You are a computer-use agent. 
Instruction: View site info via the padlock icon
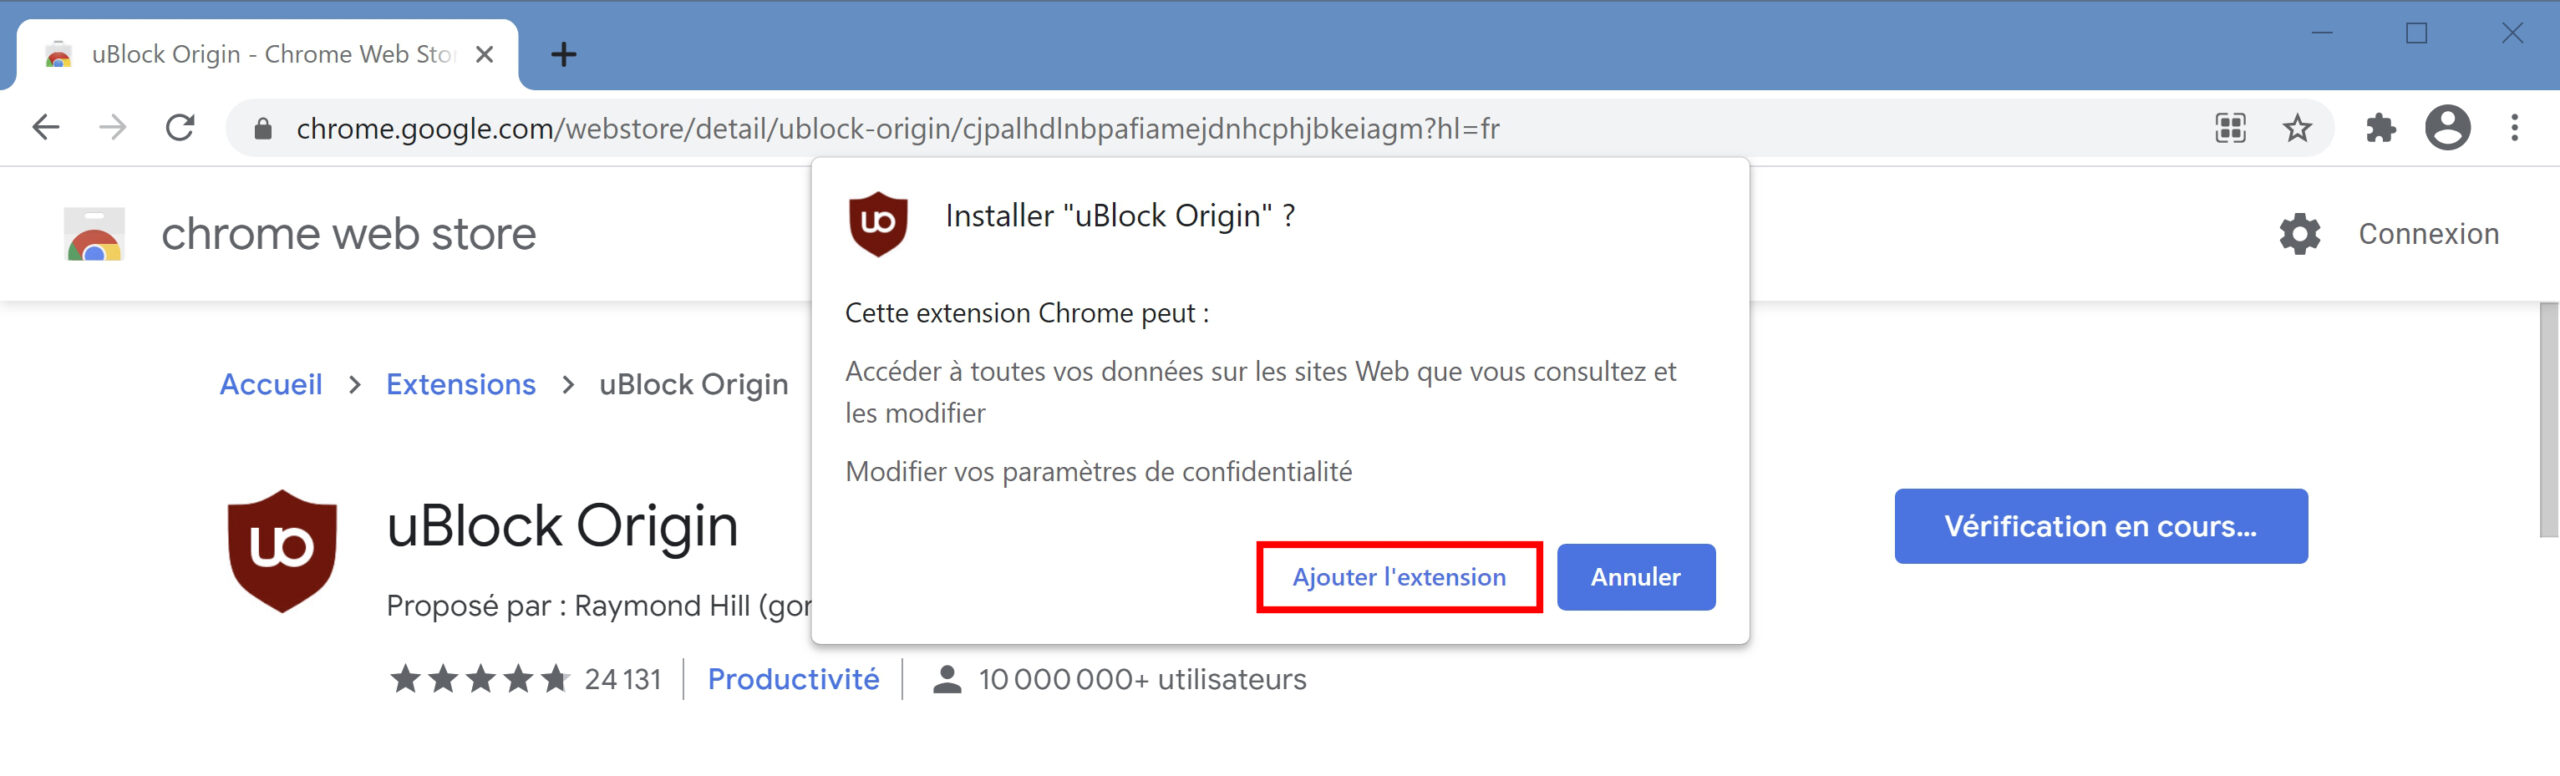point(263,128)
